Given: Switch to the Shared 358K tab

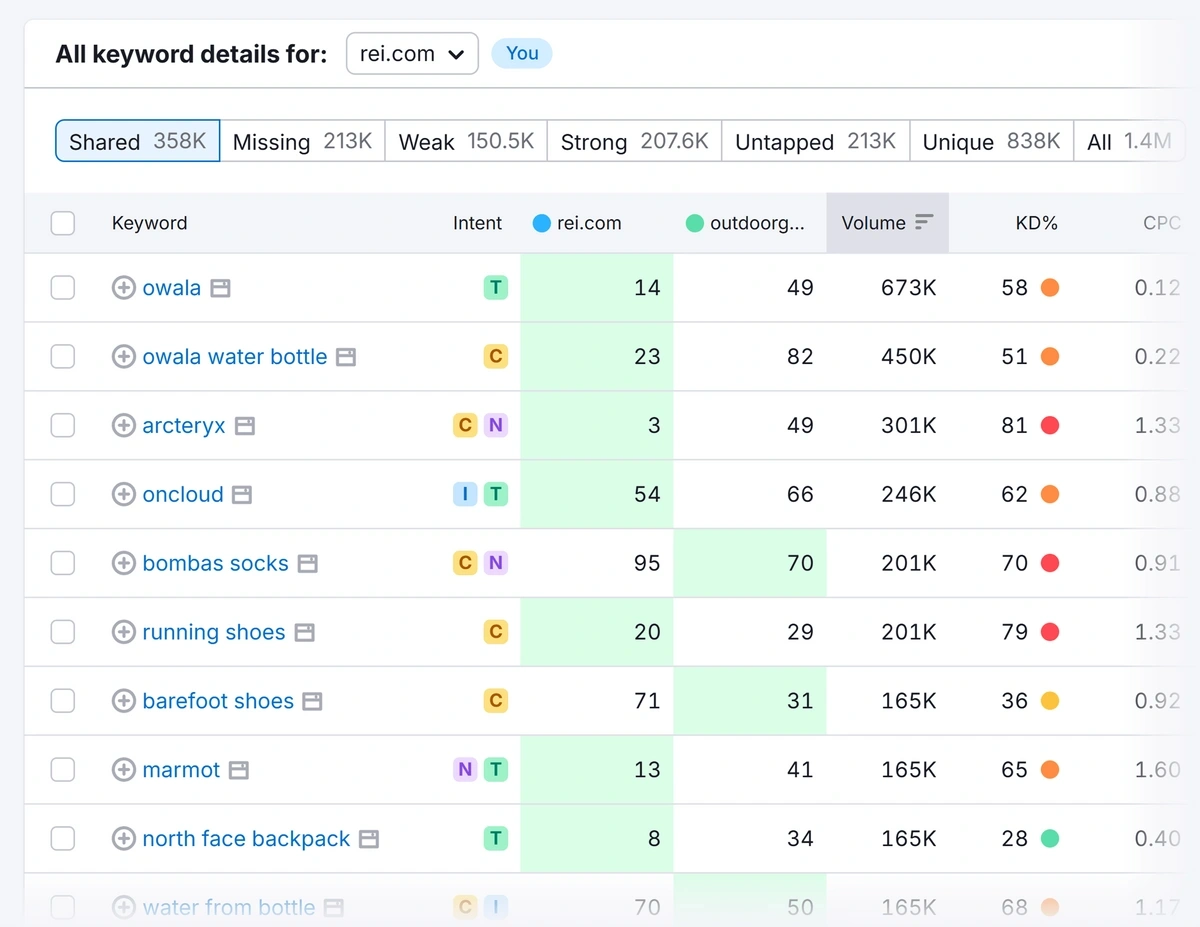Looking at the screenshot, I should 138,141.
